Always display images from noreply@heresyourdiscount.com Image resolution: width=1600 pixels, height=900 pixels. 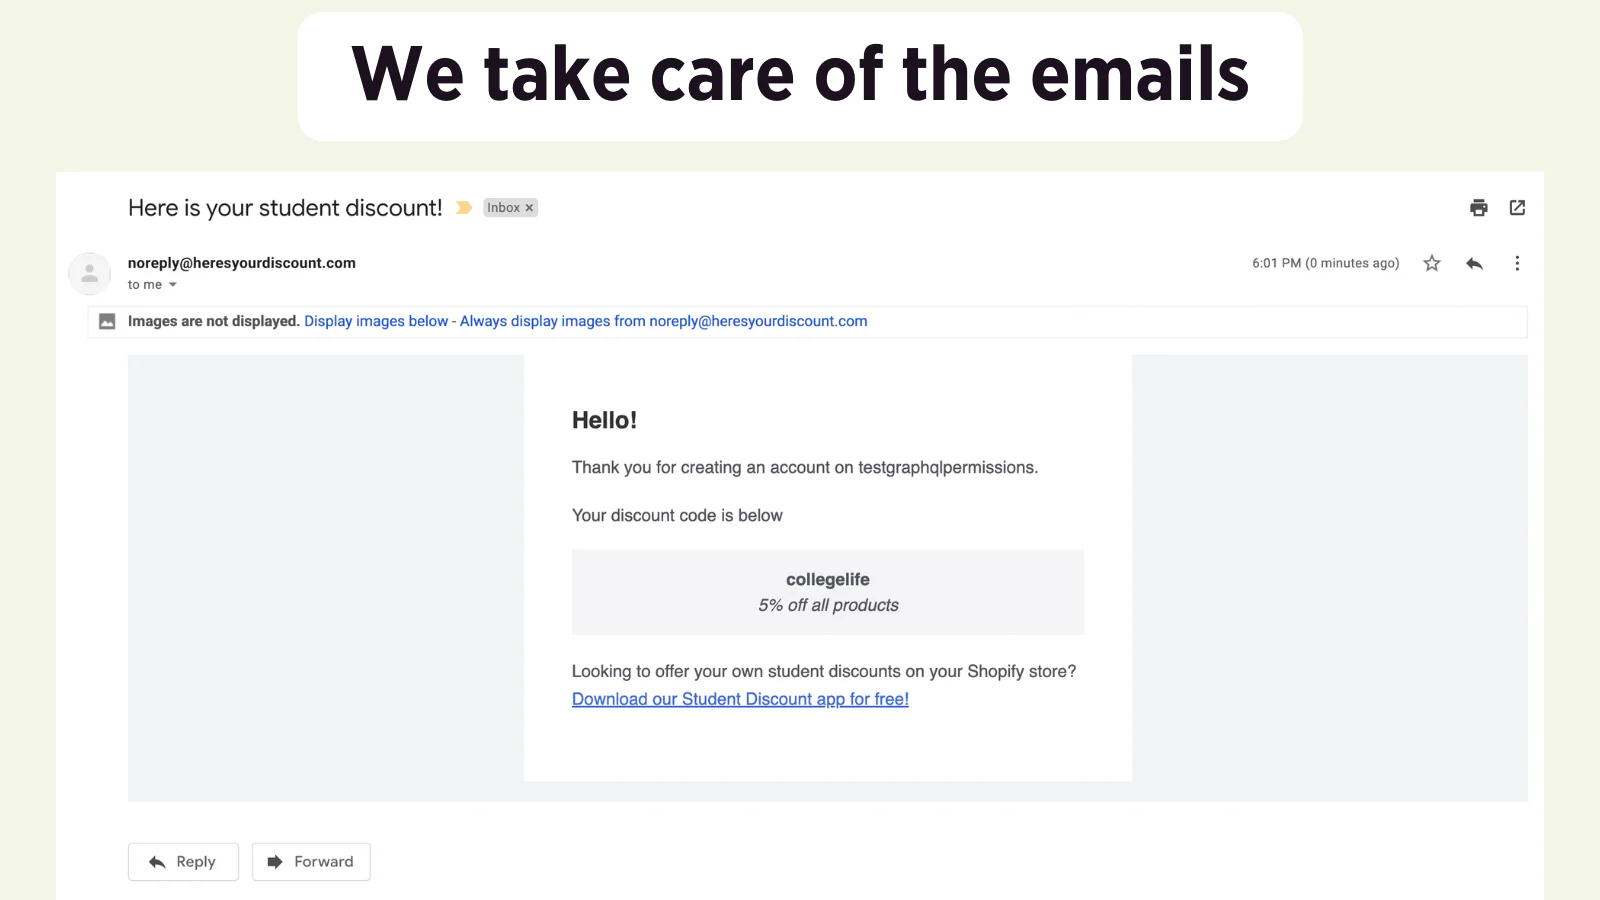click(x=663, y=321)
